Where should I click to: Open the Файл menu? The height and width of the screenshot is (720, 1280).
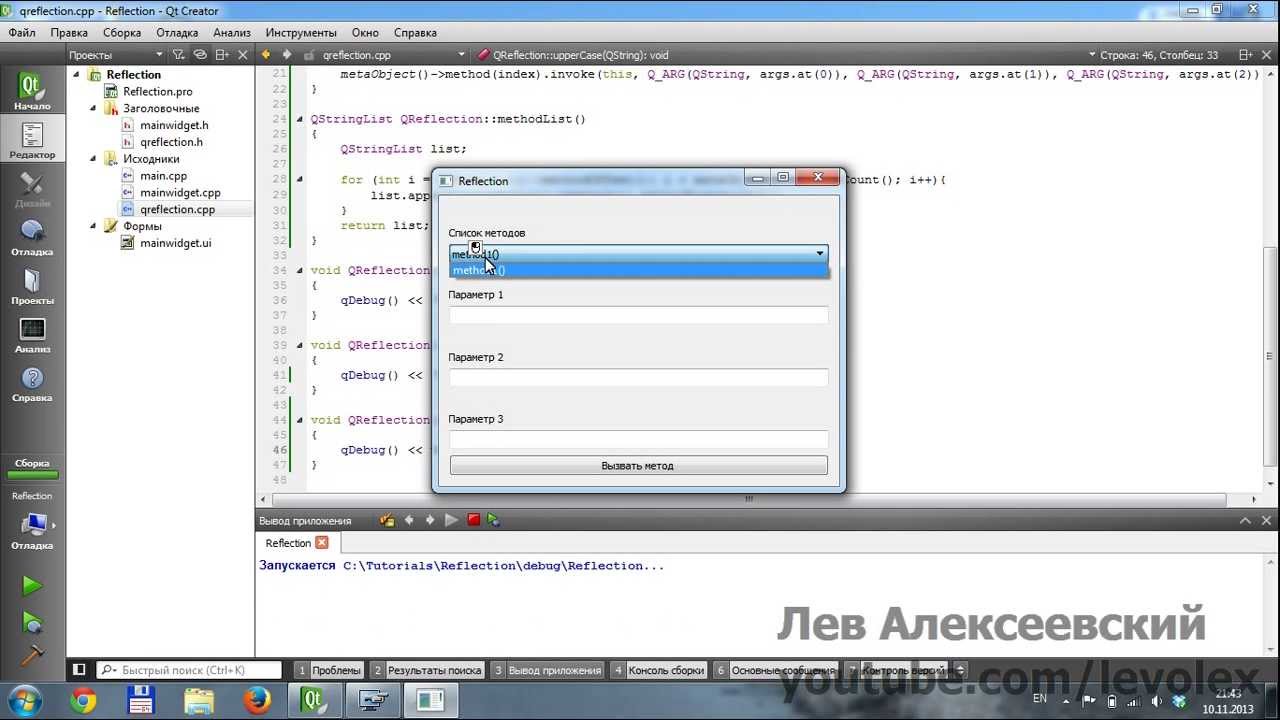[x=22, y=32]
